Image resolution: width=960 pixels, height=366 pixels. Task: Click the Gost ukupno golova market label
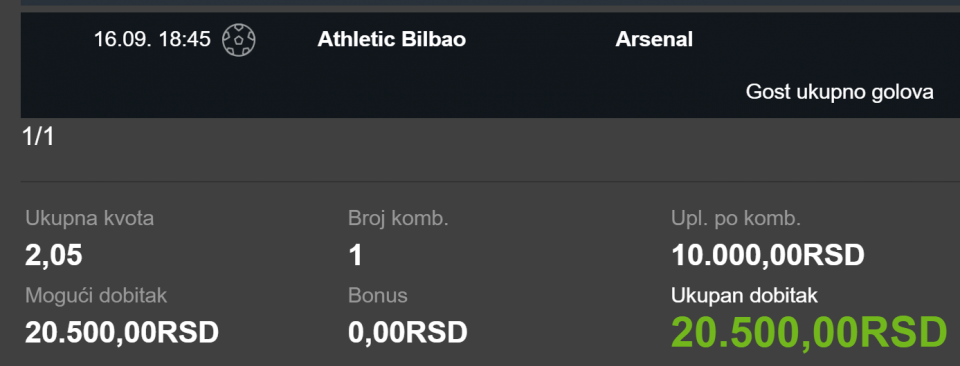839,92
